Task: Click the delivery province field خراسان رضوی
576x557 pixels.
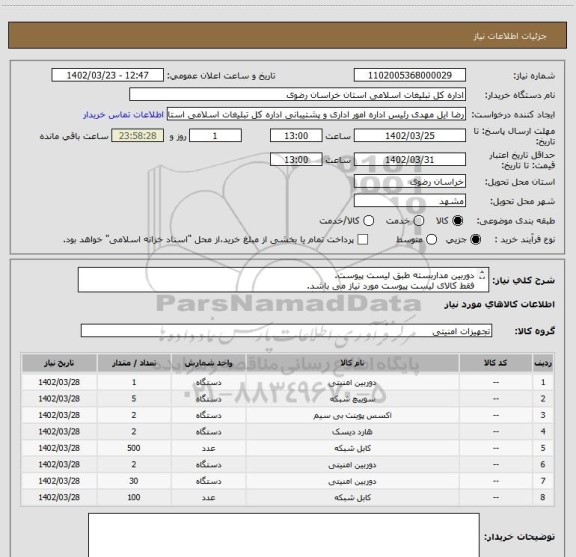Action: coord(410,182)
